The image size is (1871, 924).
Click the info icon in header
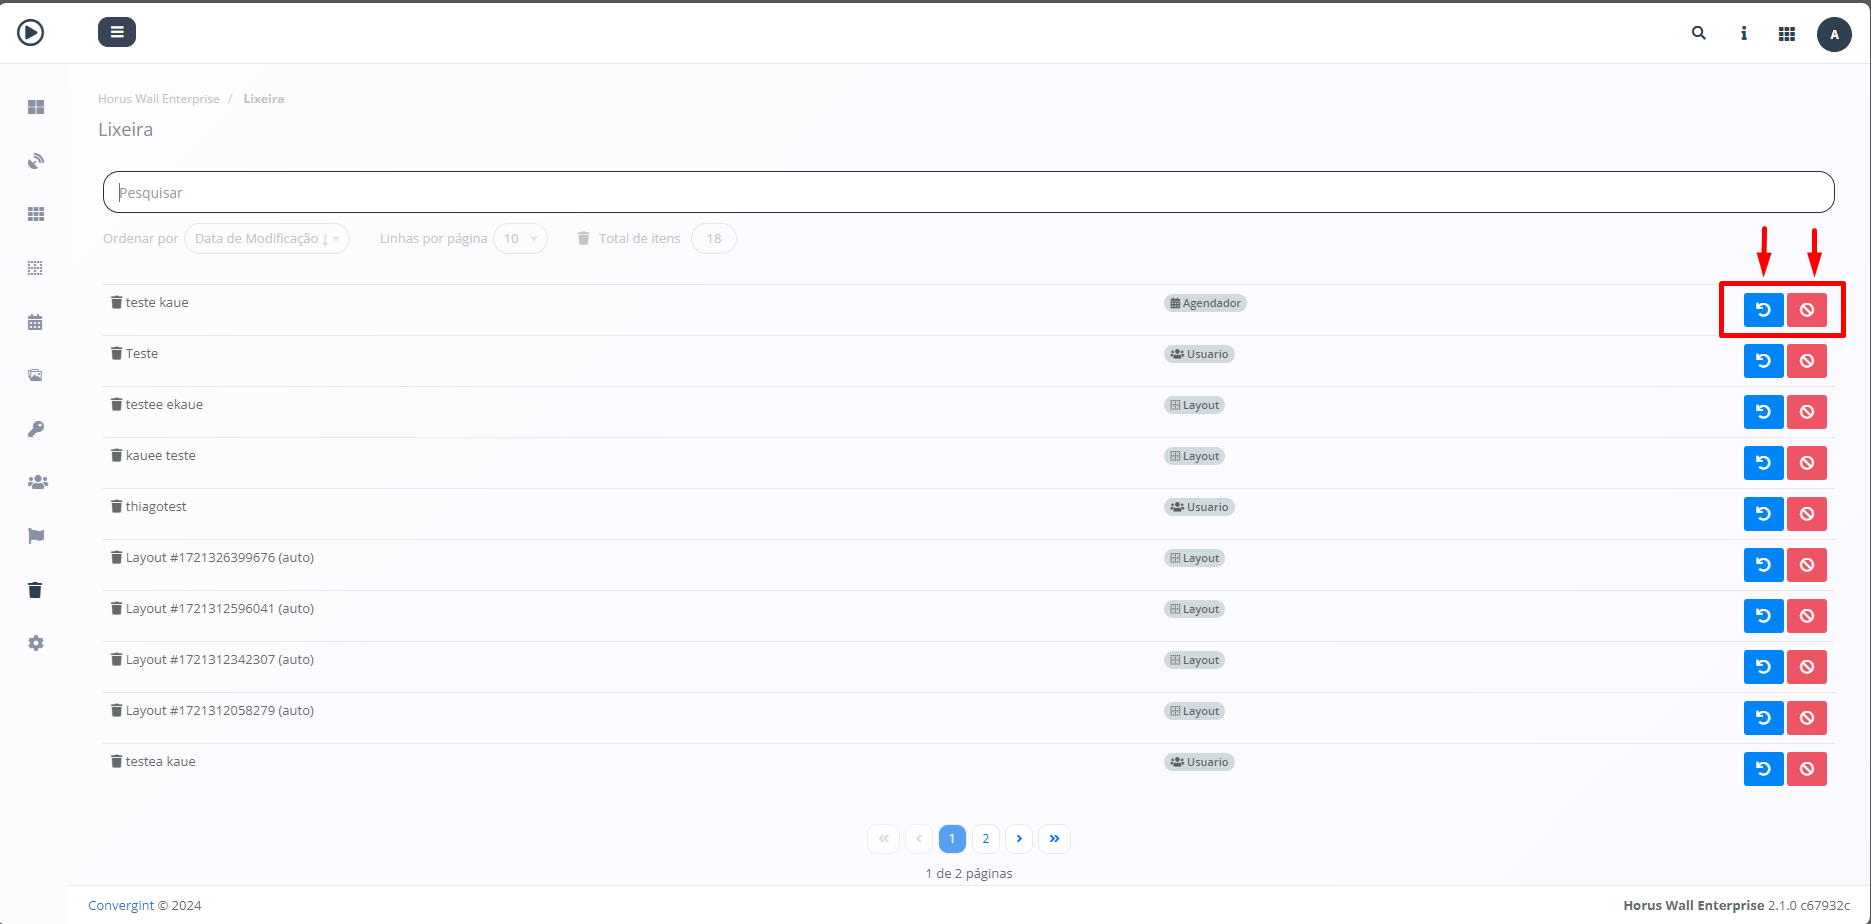coord(1743,34)
